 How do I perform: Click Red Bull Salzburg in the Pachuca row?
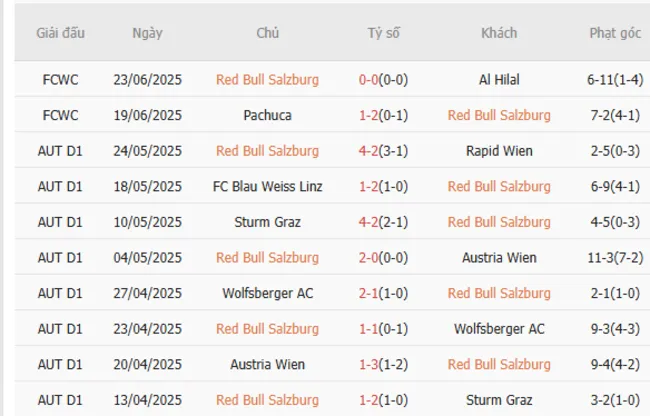[499, 115]
